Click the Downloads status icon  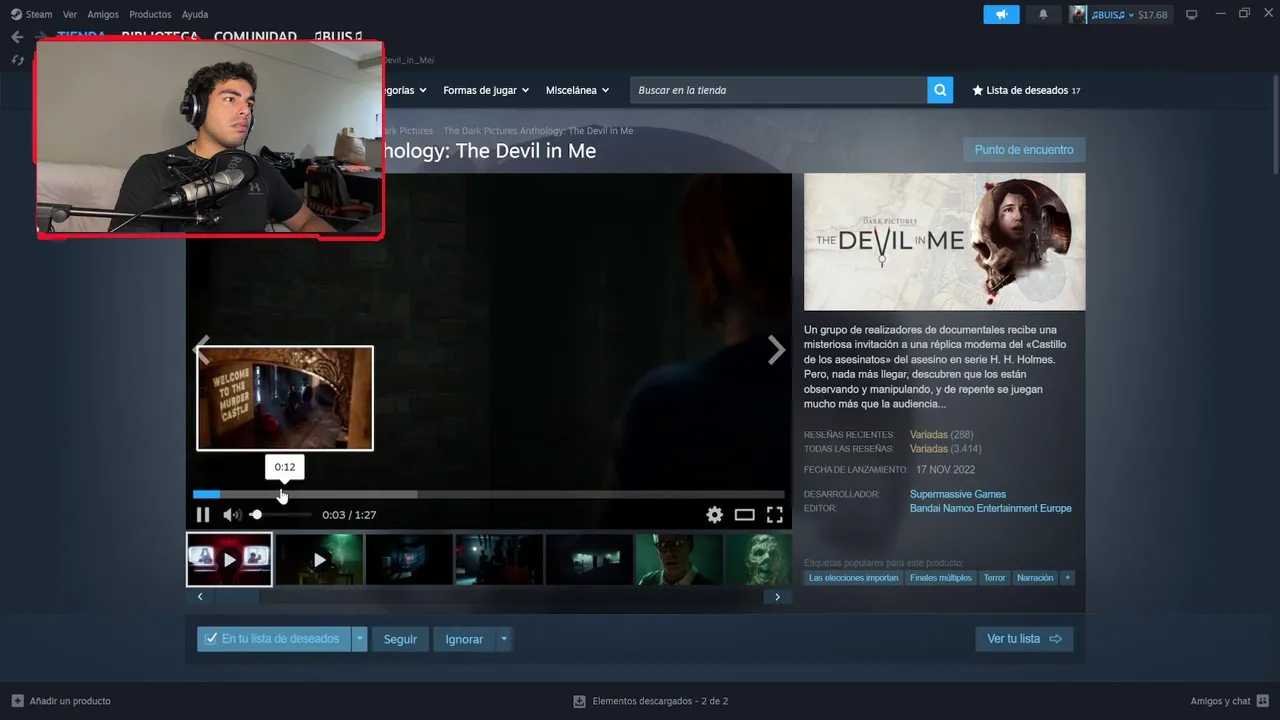[578, 701]
